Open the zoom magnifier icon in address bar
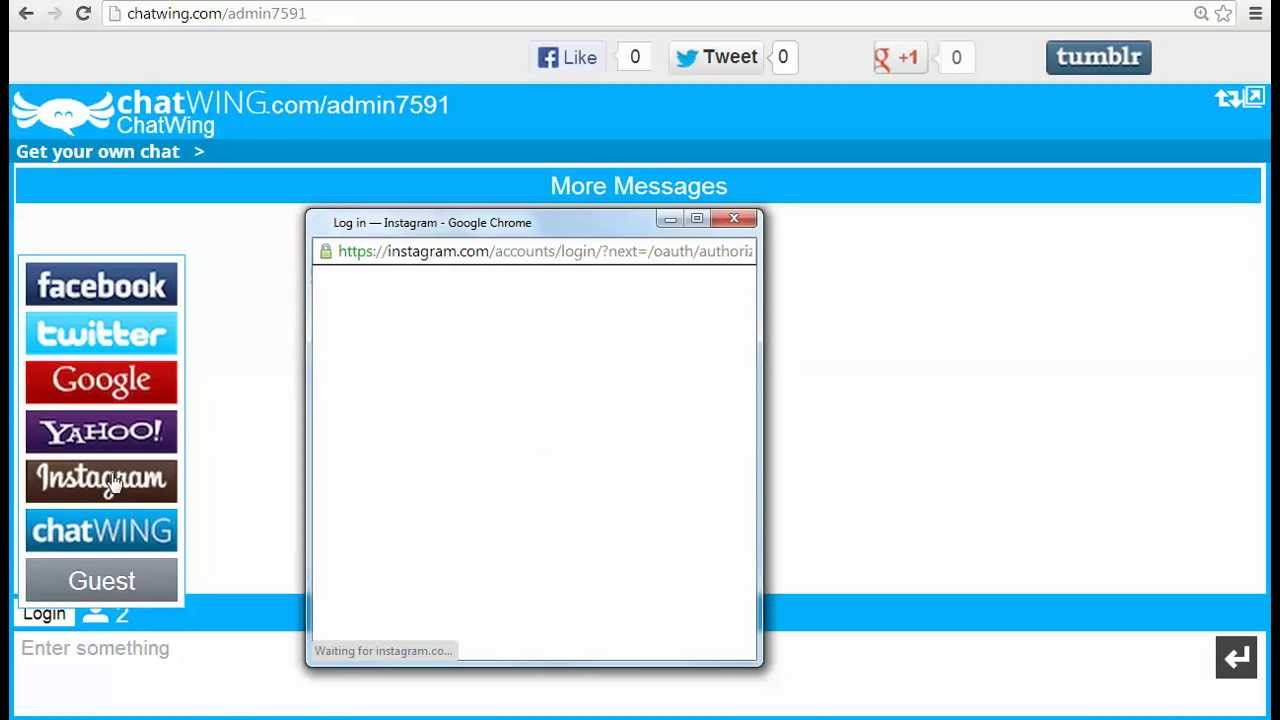Viewport: 1280px width, 720px height. click(1201, 13)
